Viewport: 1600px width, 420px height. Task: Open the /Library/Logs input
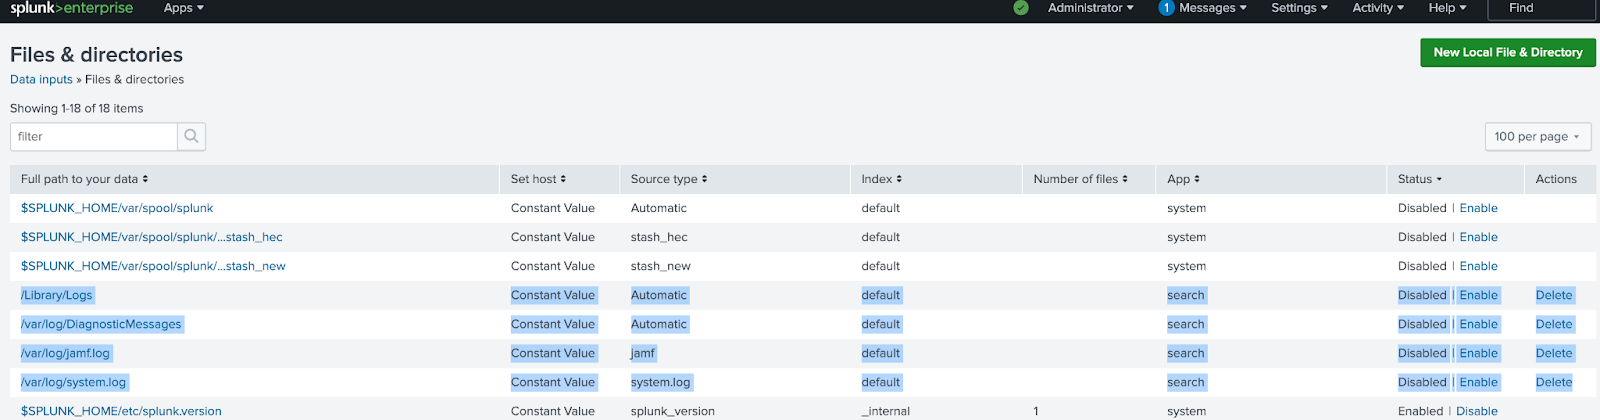click(57, 295)
